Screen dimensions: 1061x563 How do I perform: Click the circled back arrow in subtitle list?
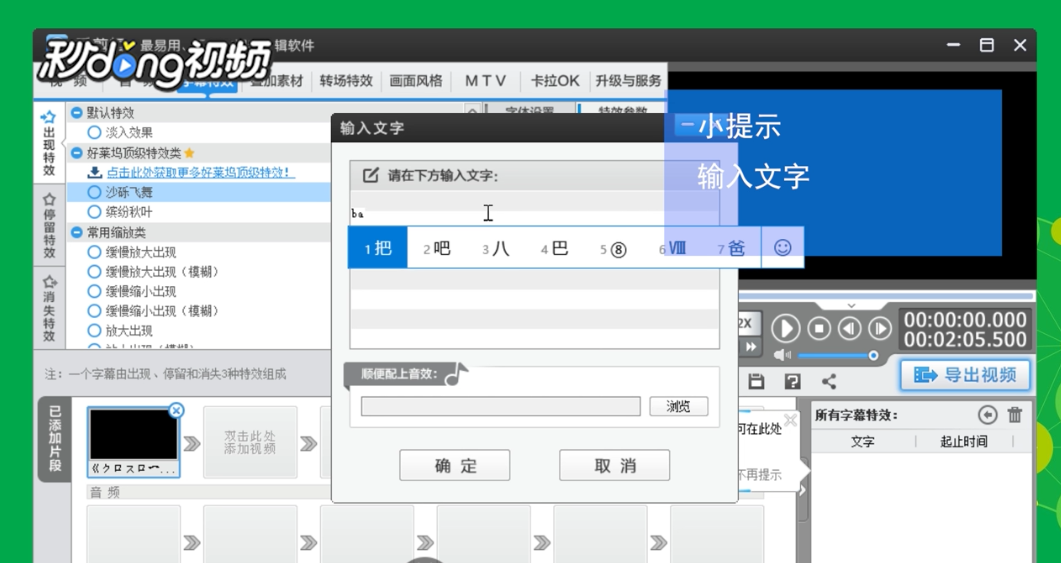[x=987, y=415]
